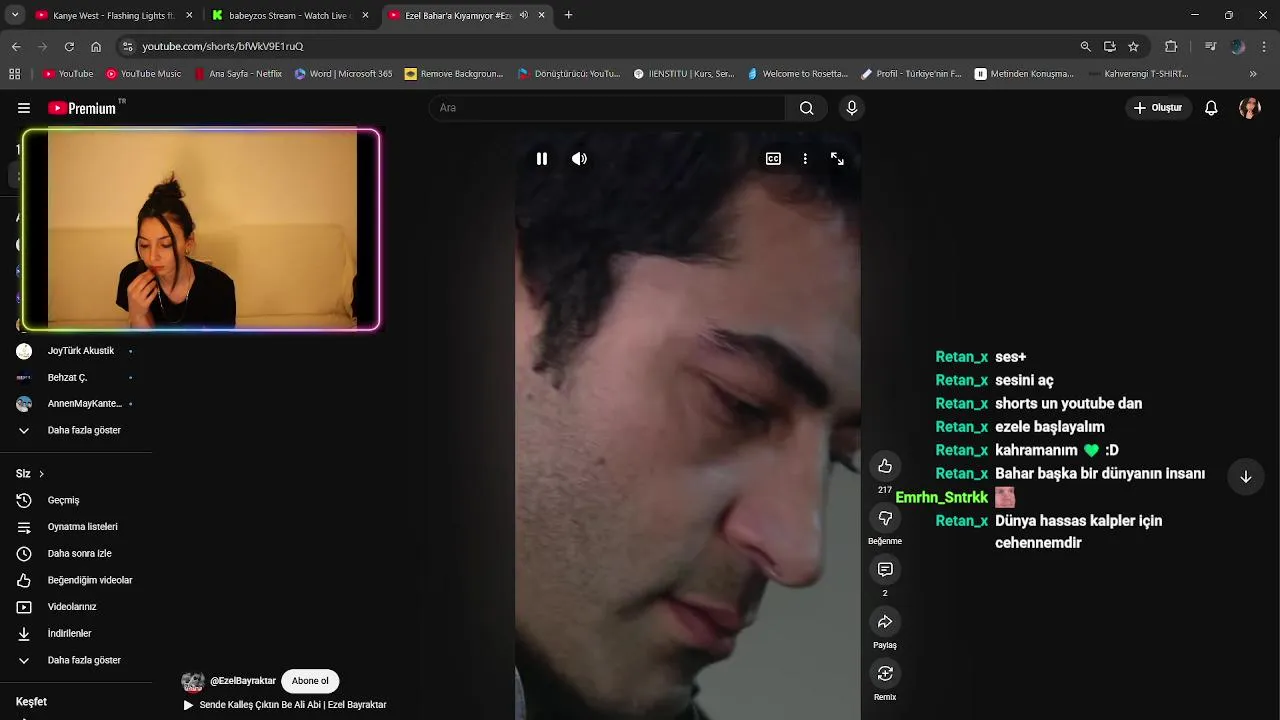Viewport: 1280px width, 720px height.
Task: Select the Ezel Bahar'a Kıyamıyor tab
Action: point(458,15)
